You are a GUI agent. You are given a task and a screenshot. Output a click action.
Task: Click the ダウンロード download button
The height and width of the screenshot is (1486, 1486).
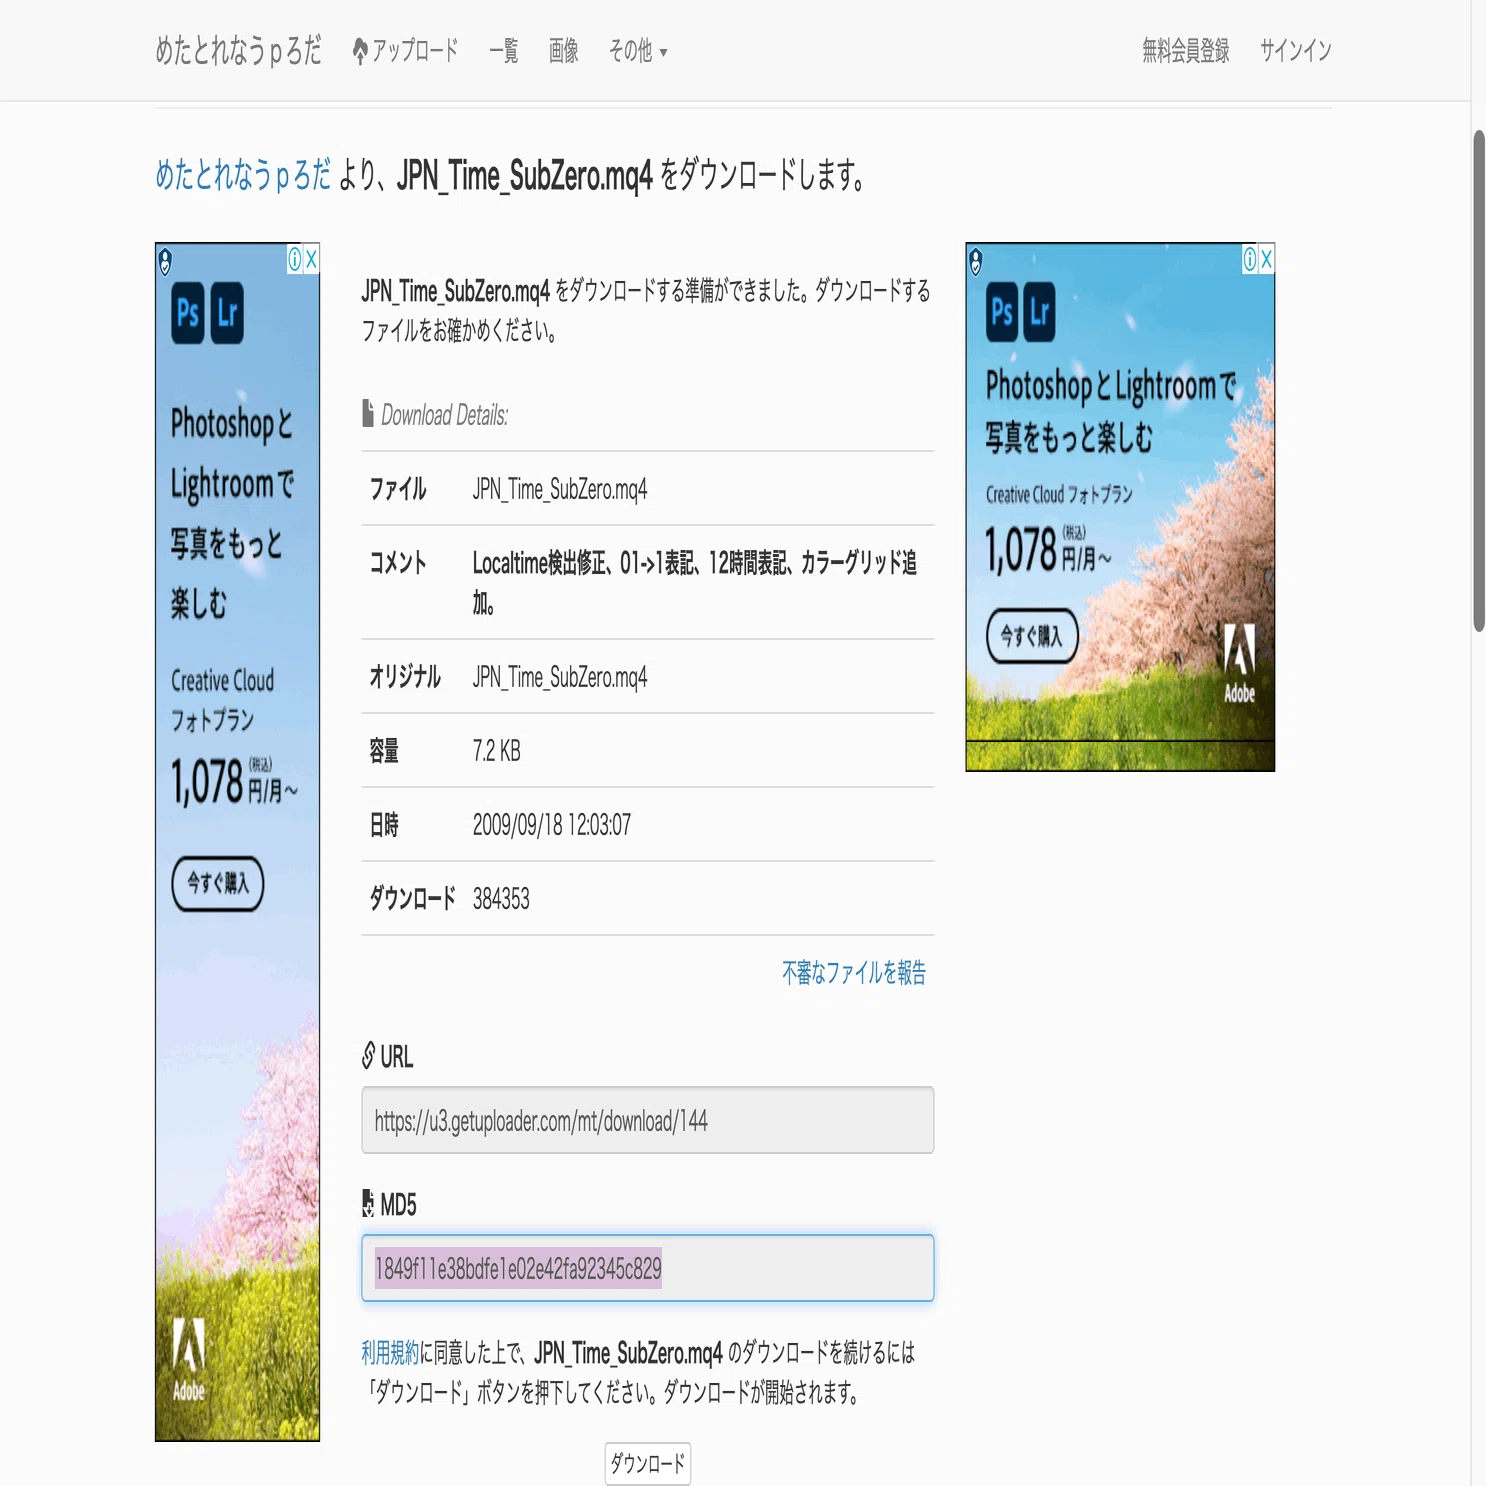(x=648, y=1464)
